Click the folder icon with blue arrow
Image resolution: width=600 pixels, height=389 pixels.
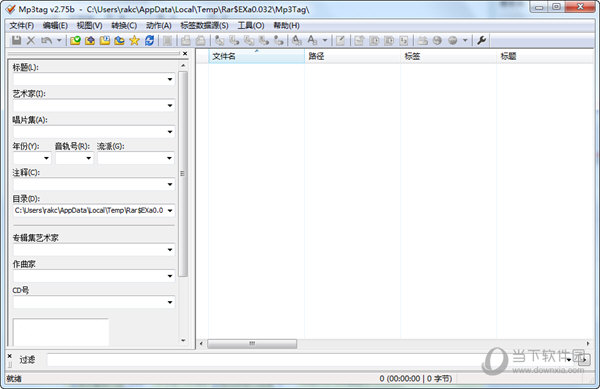pyautogui.click(x=119, y=40)
